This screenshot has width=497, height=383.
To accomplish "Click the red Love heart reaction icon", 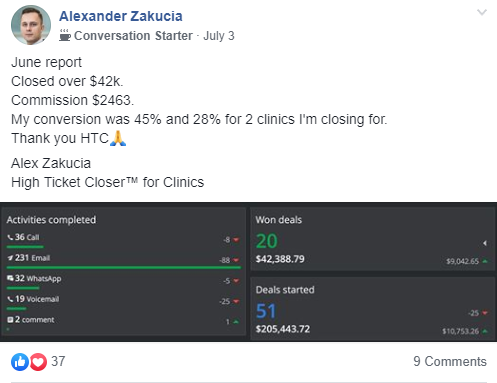I will [x=38, y=362].
